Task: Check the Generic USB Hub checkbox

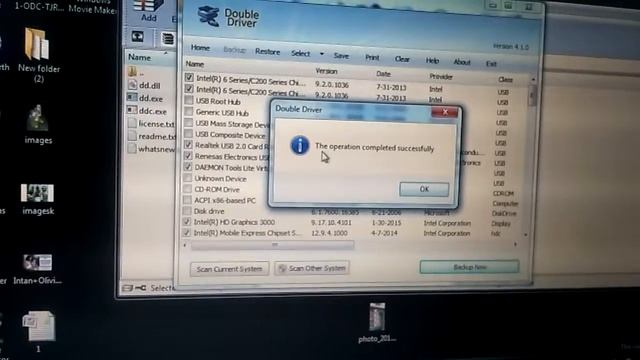Action: 189,111
